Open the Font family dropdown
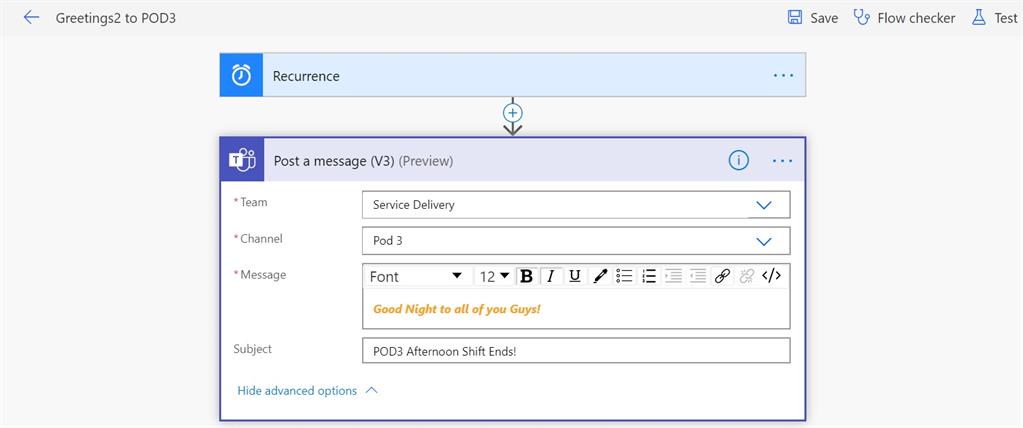 (x=416, y=276)
